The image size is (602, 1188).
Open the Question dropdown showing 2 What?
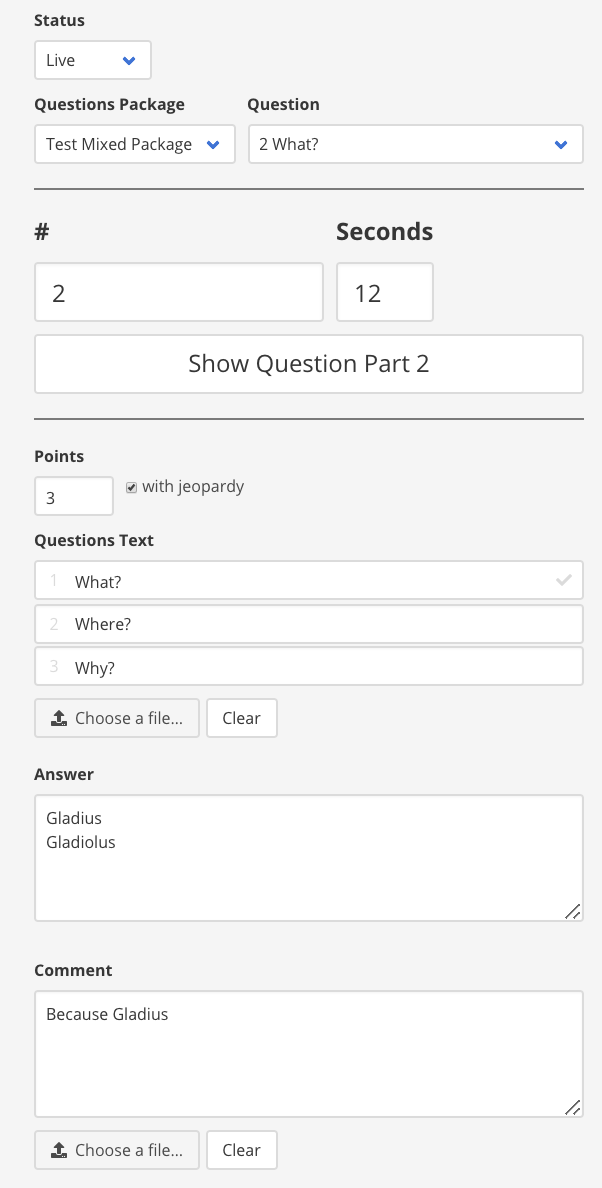point(416,144)
